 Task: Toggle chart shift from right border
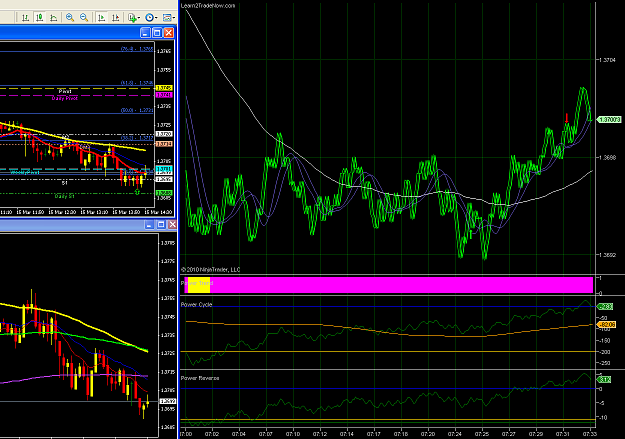[116, 18]
